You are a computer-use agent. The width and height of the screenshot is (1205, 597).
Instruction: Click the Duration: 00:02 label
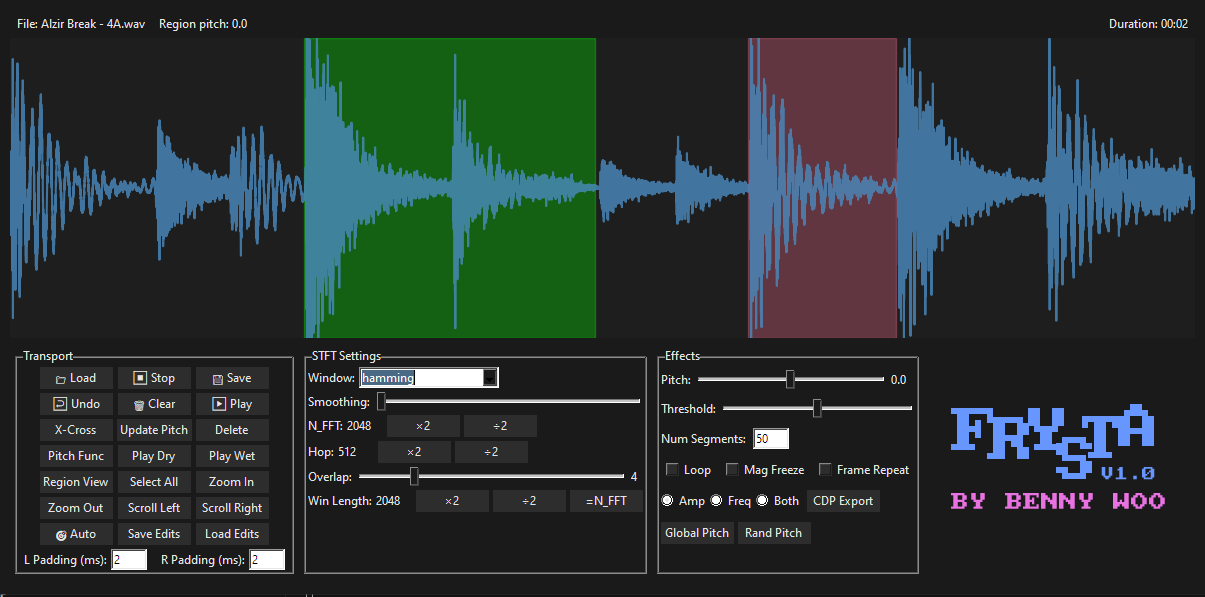tap(1148, 24)
